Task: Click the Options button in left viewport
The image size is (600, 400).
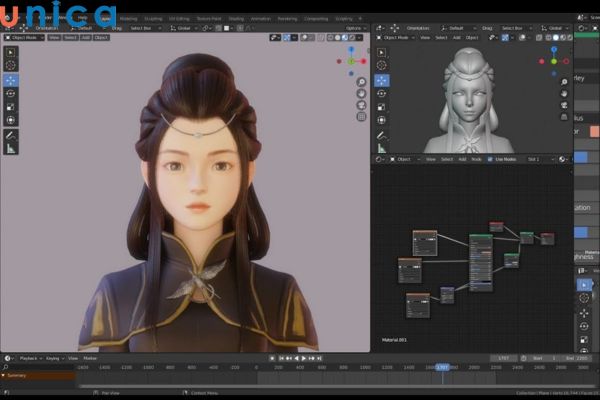Action: (x=353, y=28)
